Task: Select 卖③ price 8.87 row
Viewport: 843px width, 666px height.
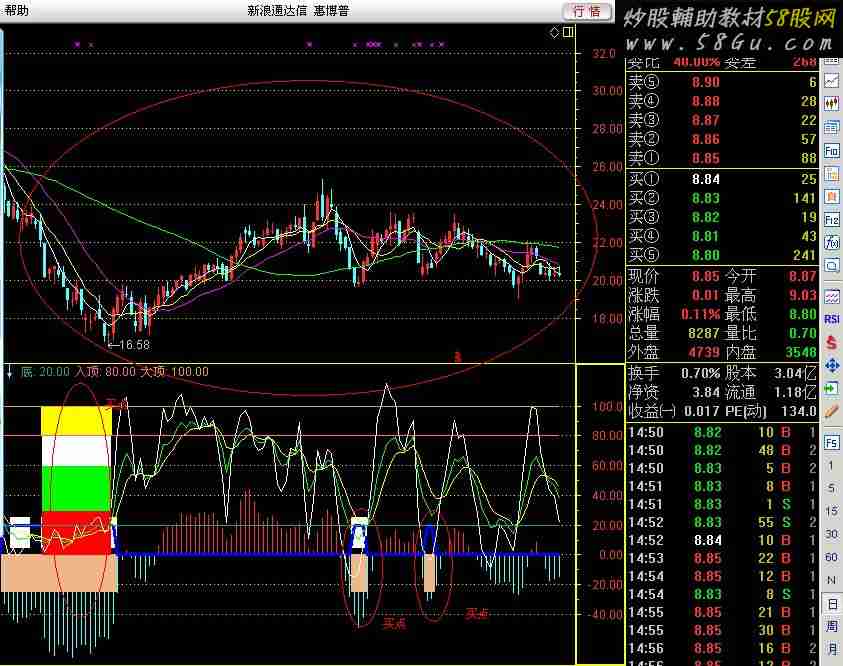Action: click(x=722, y=120)
